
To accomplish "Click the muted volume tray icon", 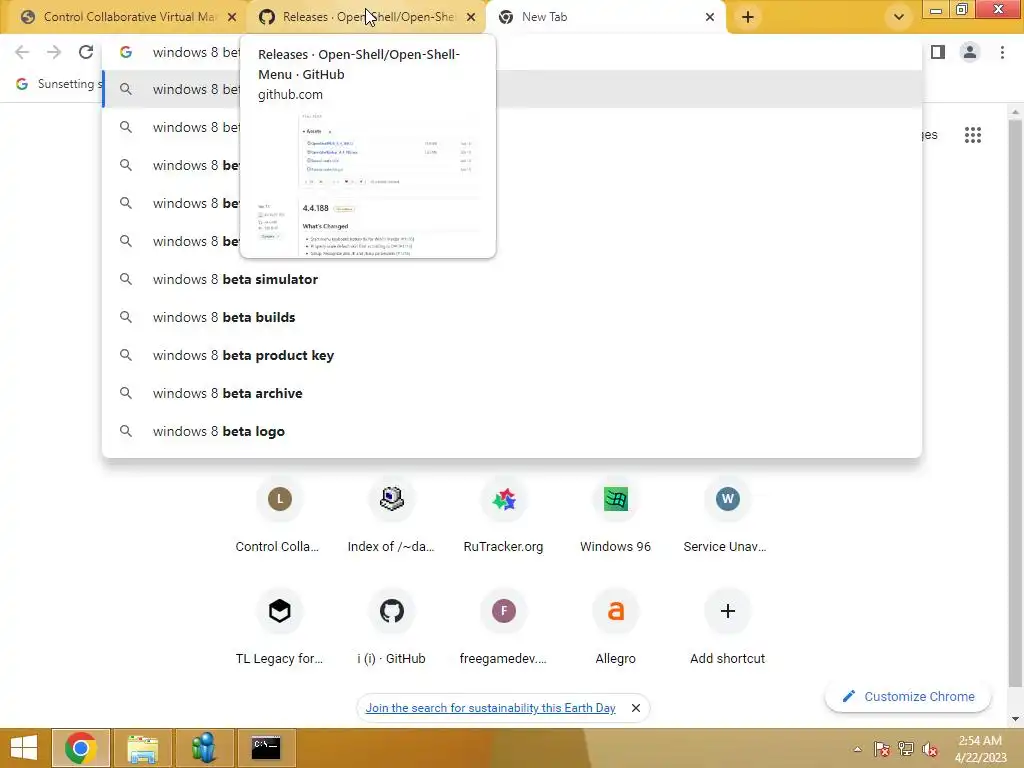I will [x=930, y=749].
